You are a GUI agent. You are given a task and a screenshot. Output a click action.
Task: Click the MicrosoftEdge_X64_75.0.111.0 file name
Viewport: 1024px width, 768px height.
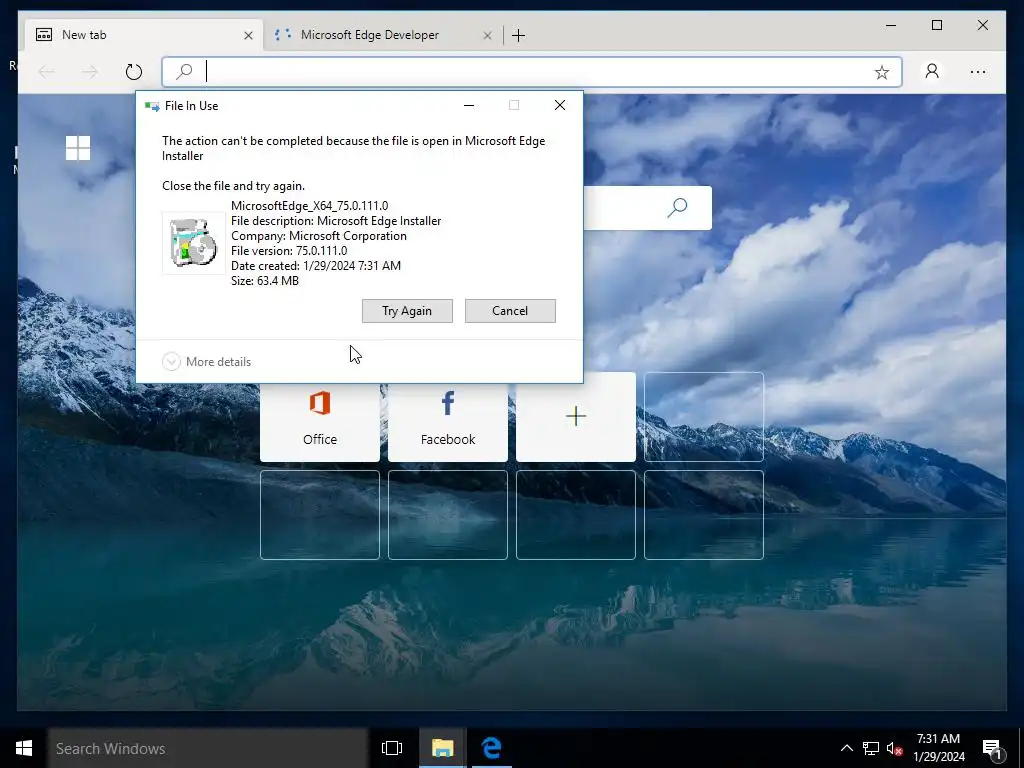click(310, 206)
